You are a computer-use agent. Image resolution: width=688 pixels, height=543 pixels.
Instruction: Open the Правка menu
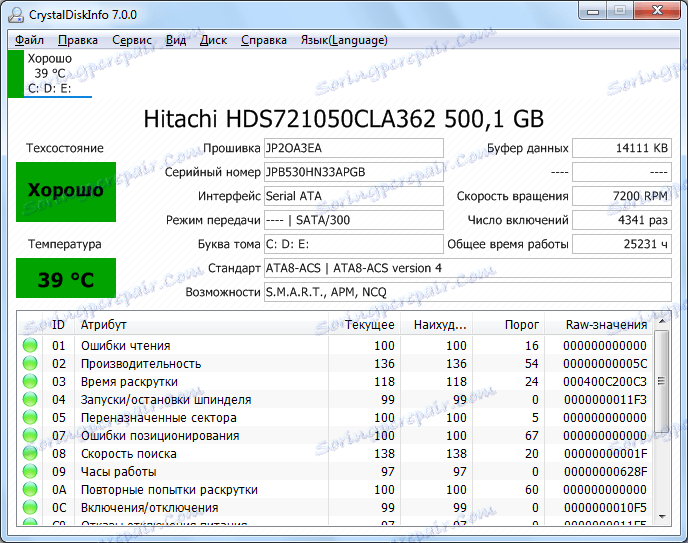click(78, 40)
